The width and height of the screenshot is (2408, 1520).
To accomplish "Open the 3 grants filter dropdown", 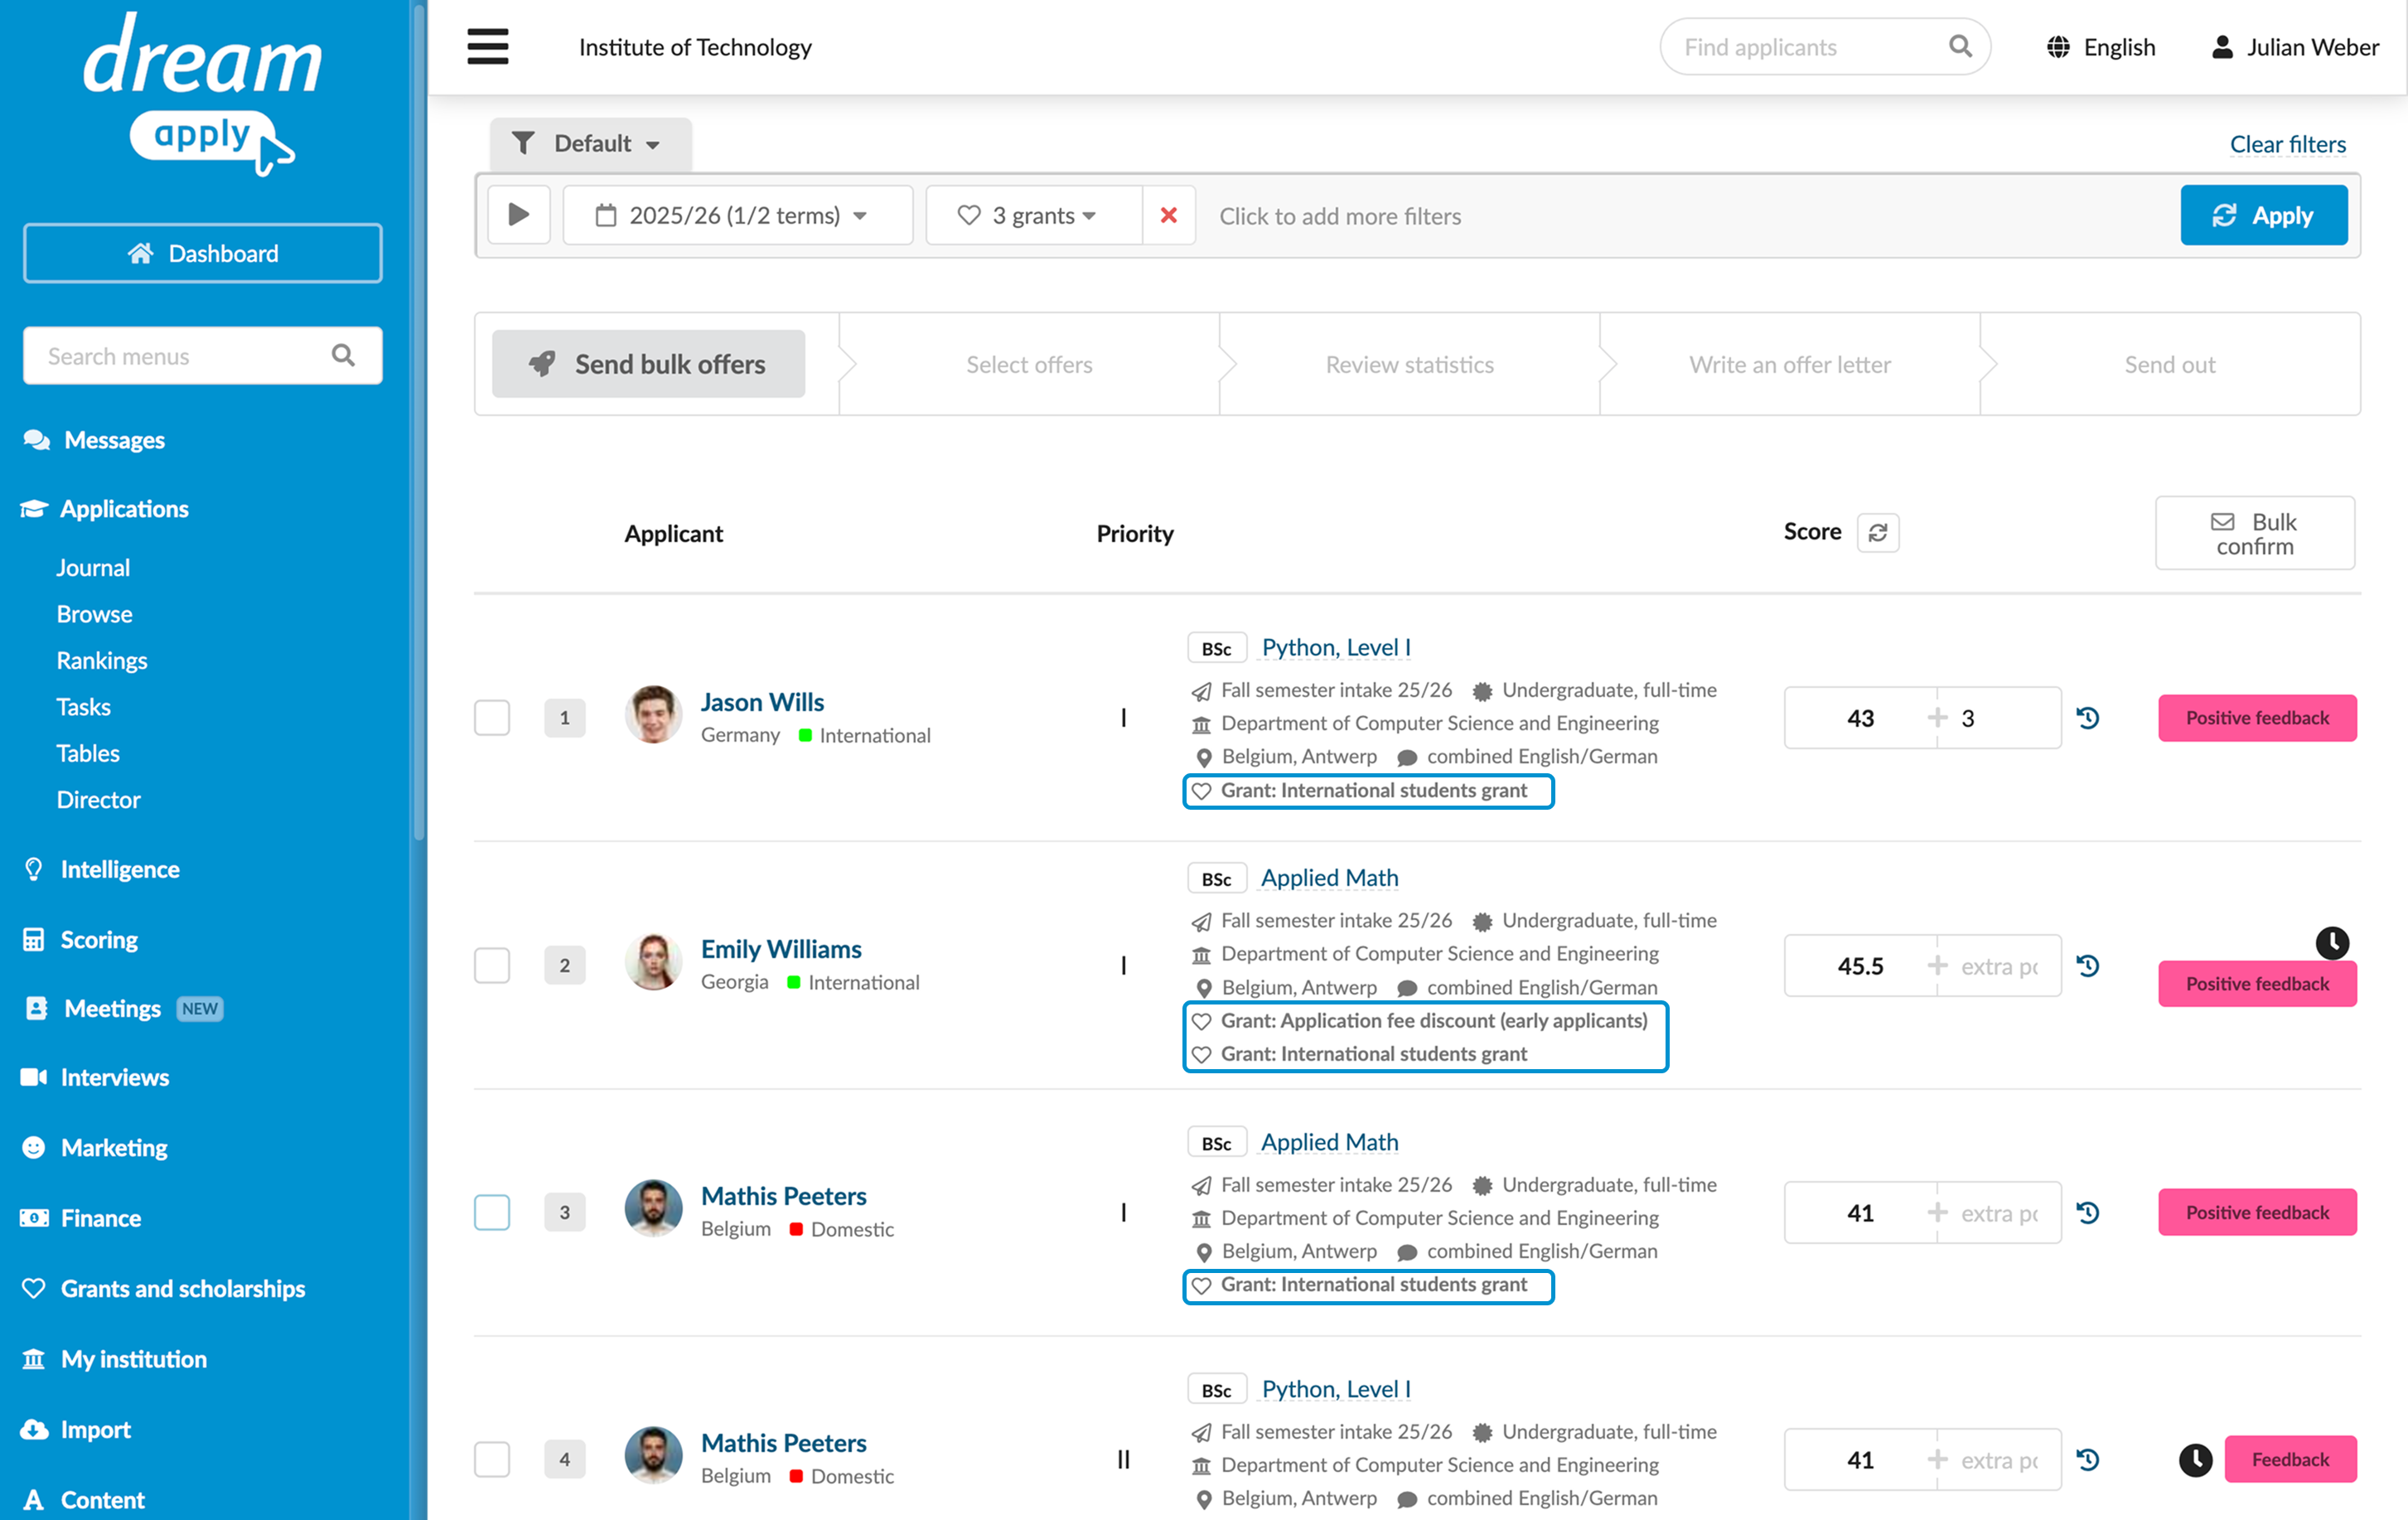I will pyautogui.click(x=1034, y=215).
